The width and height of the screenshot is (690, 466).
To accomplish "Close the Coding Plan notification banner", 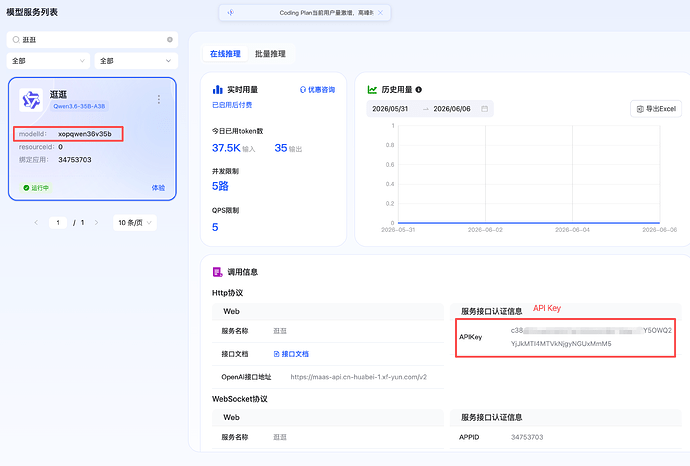I will [381, 13].
